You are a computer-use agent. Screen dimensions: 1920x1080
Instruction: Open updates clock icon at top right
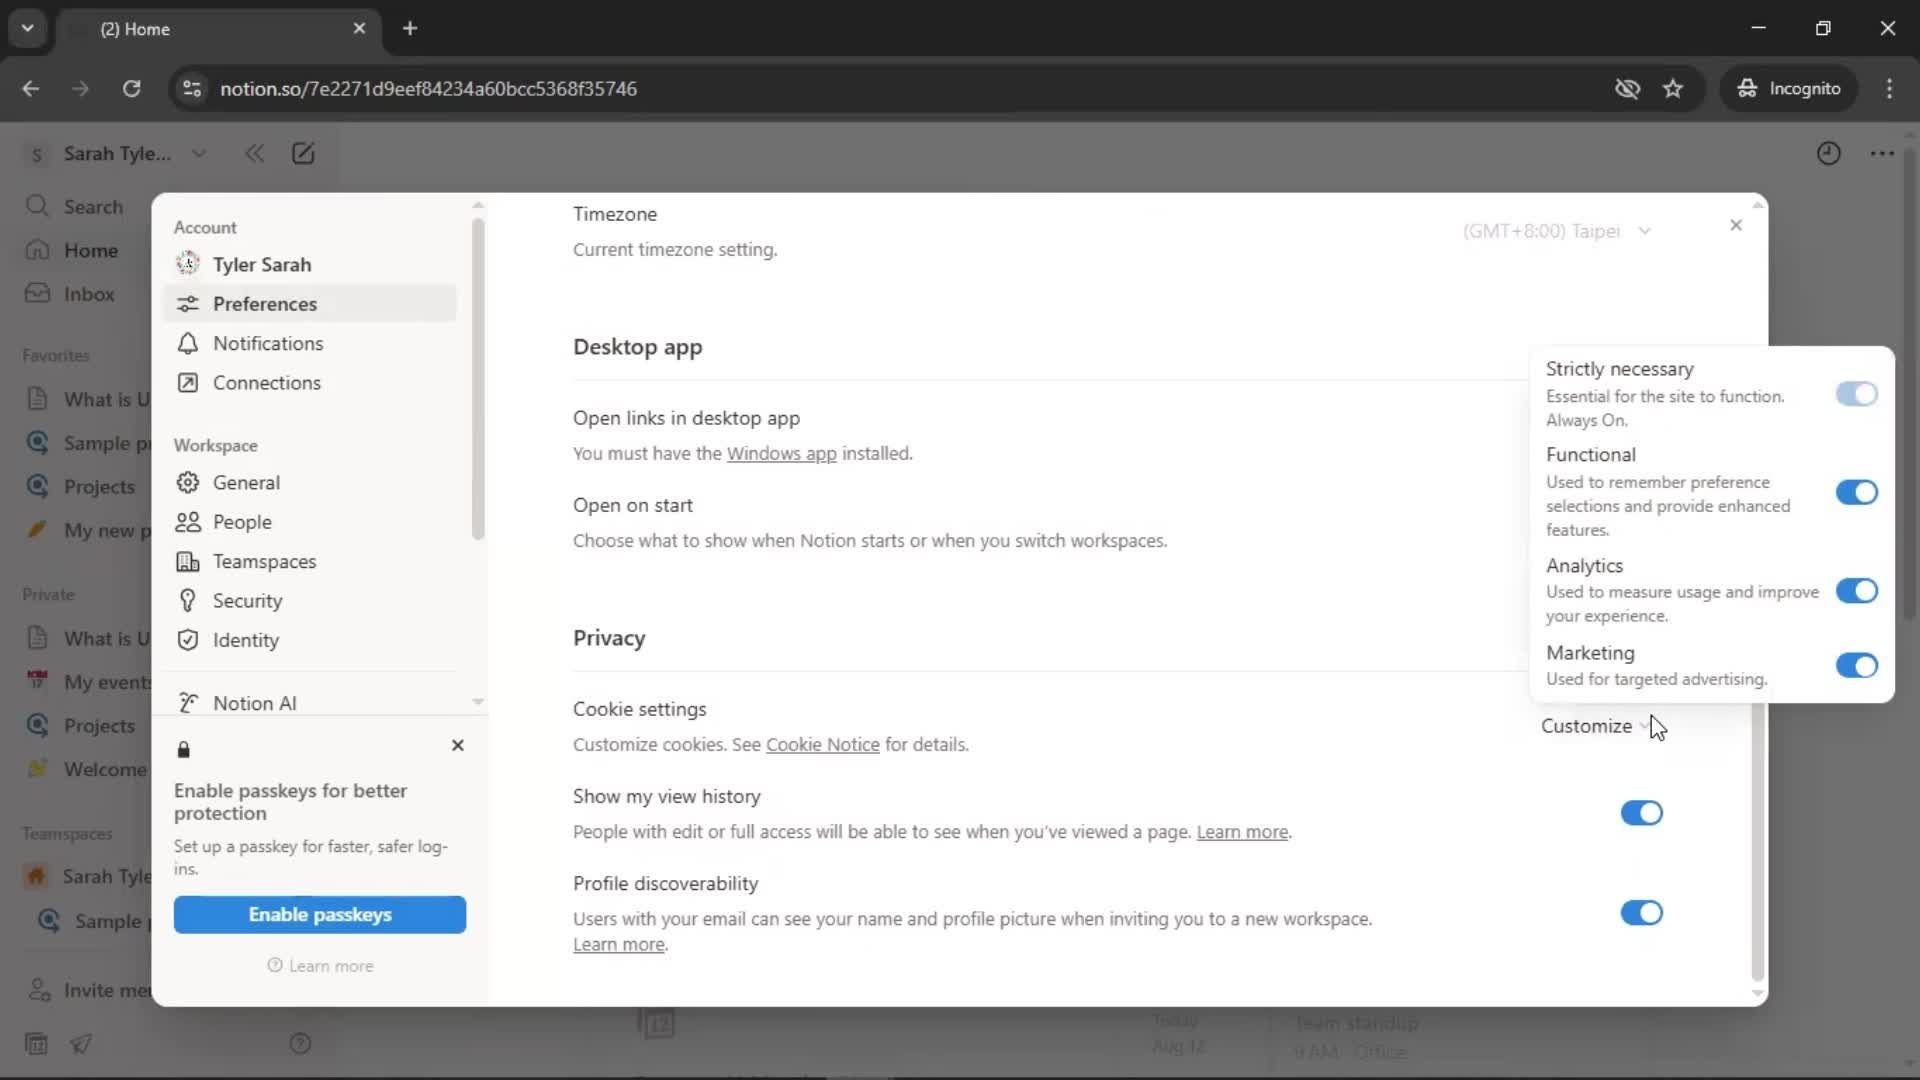(x=1828, y=153)
